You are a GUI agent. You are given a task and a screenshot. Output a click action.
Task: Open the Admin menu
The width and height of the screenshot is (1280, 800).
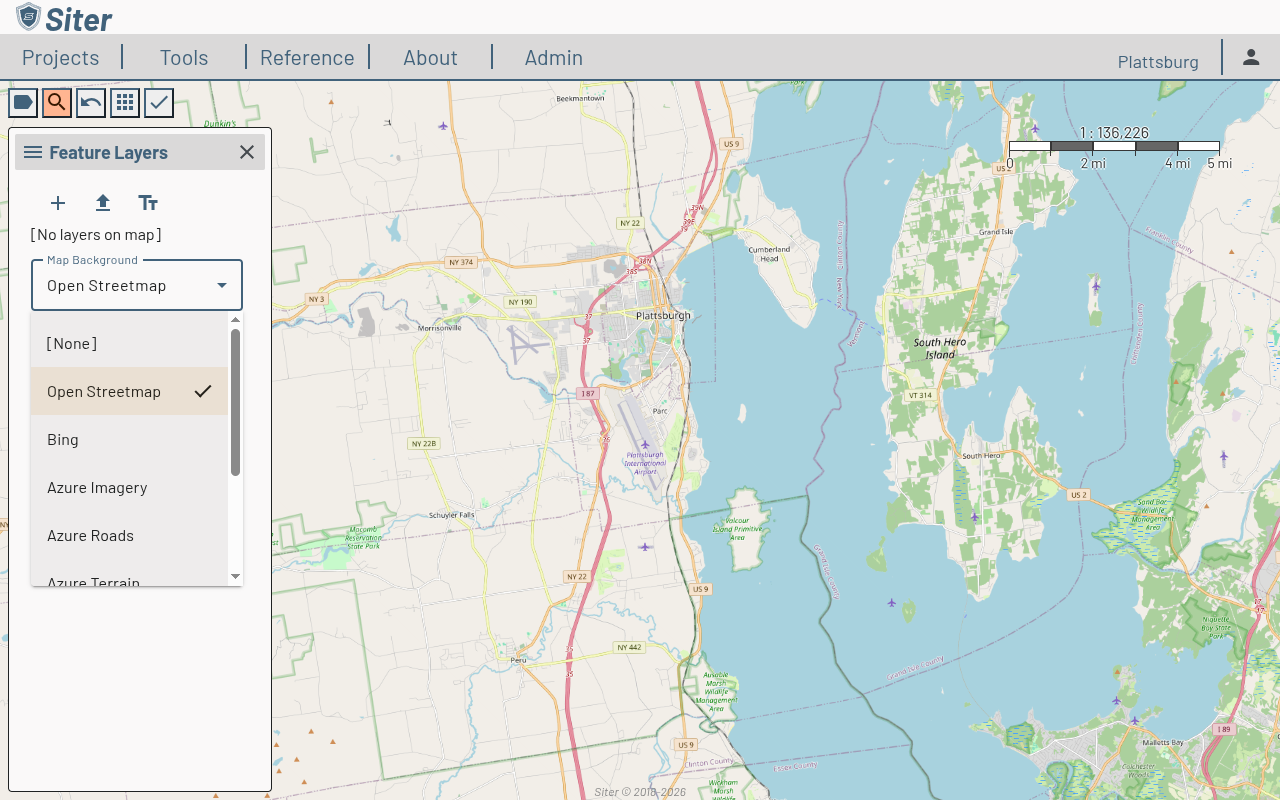(553, 57)
